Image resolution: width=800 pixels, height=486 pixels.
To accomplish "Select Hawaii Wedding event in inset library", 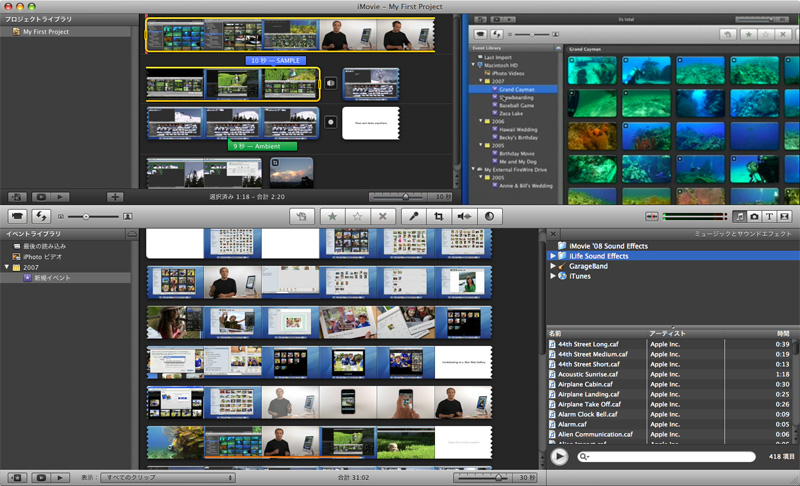I will (x=518, y=130).
